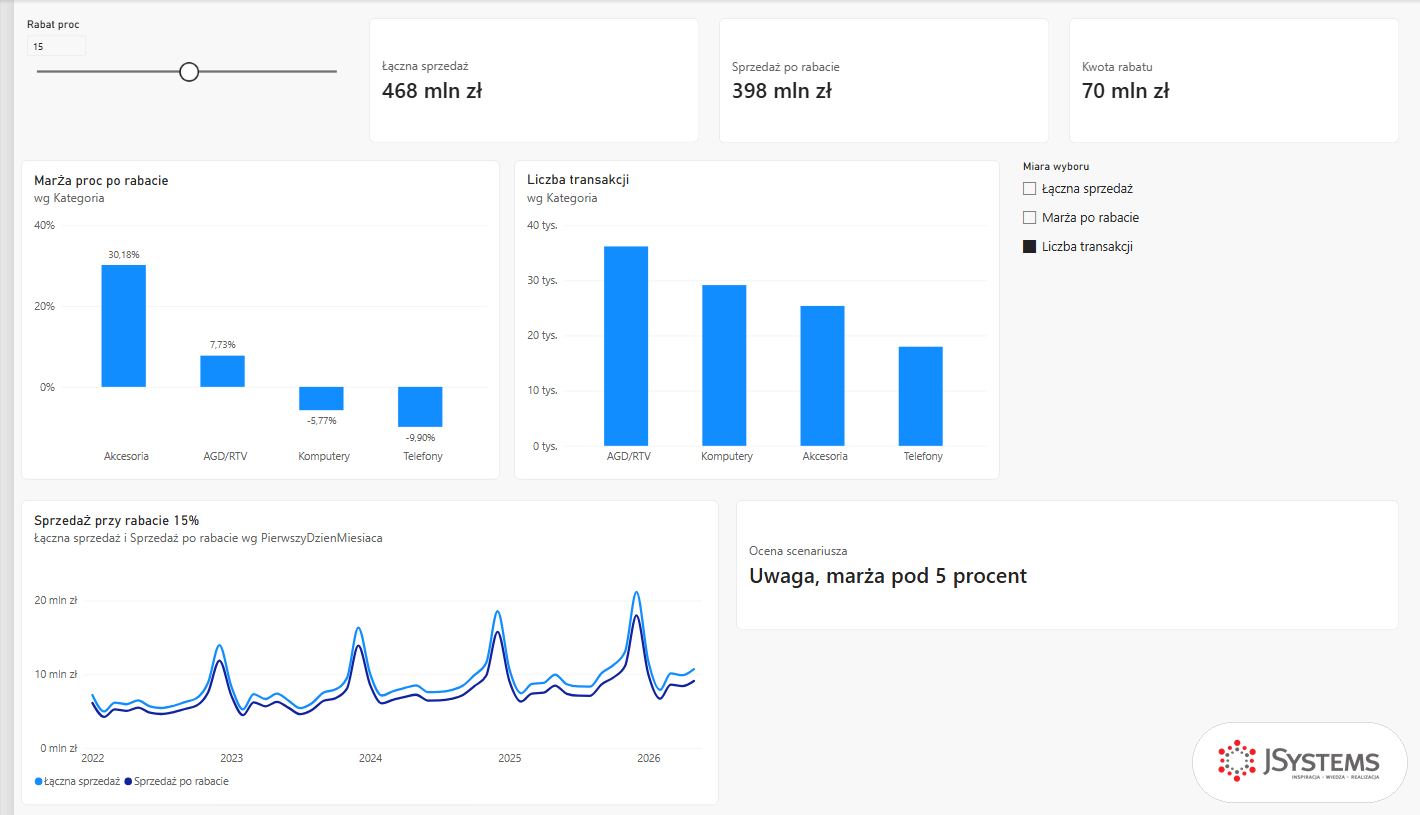This screenshot has height=815, width=1420.
Task: Click the 2024 x-axis label
Action: tap(371, 758)
